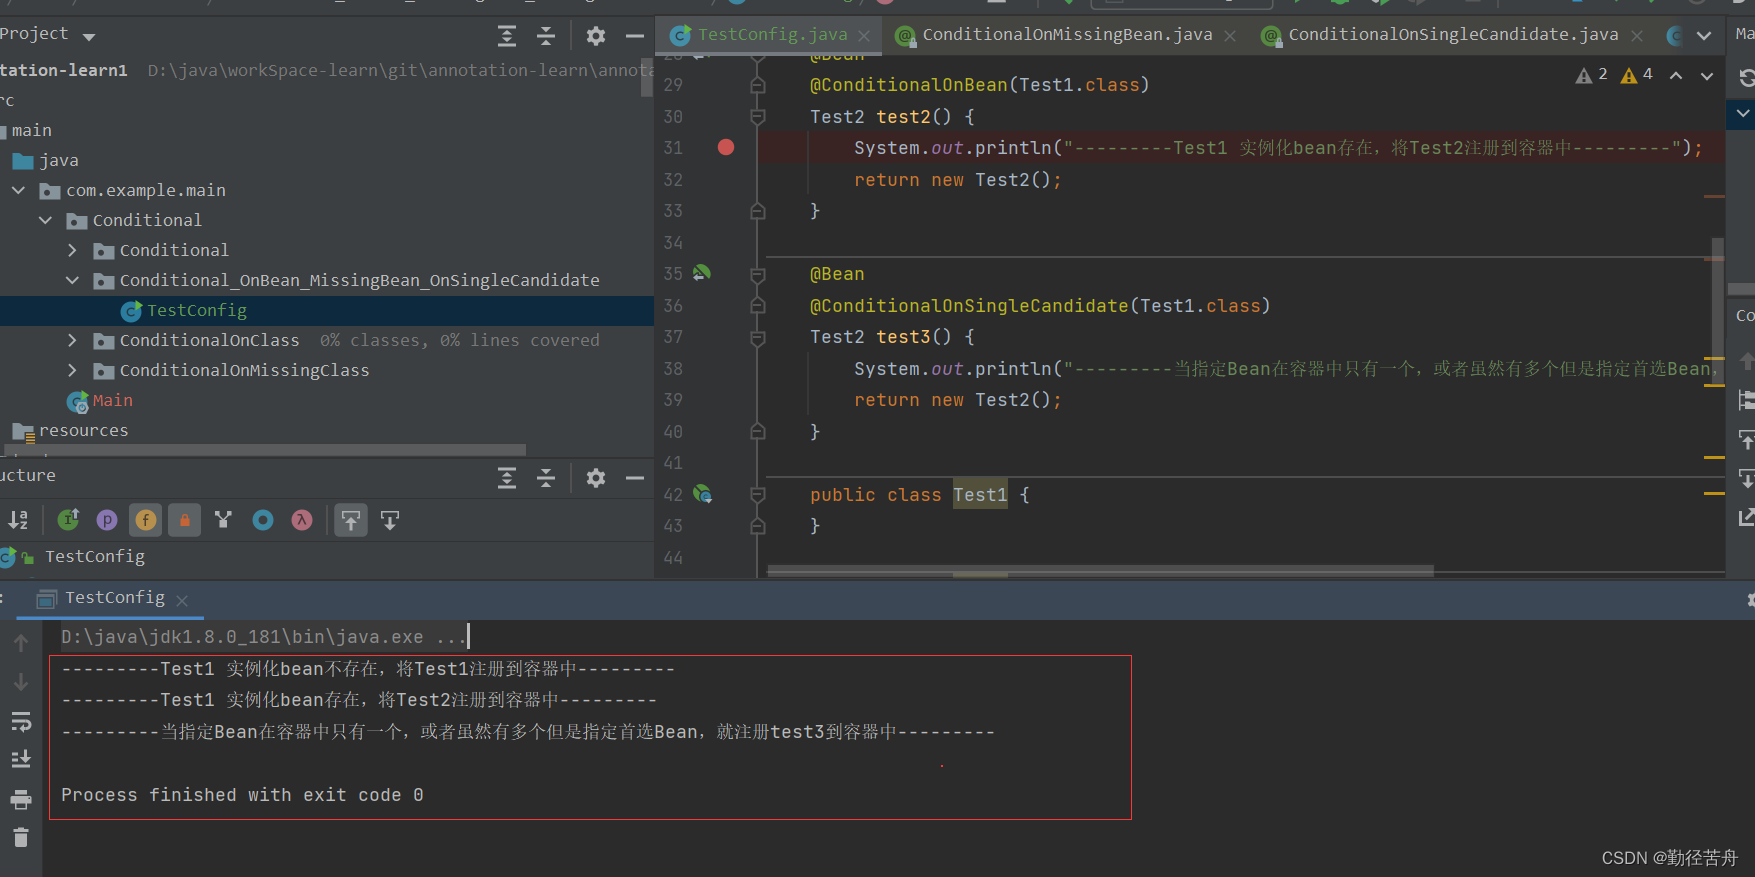Viewport: 1755px width, 877px height.
Task: Click the Project panel horizontal scrollbar
Action: click(x=265, y=450)
